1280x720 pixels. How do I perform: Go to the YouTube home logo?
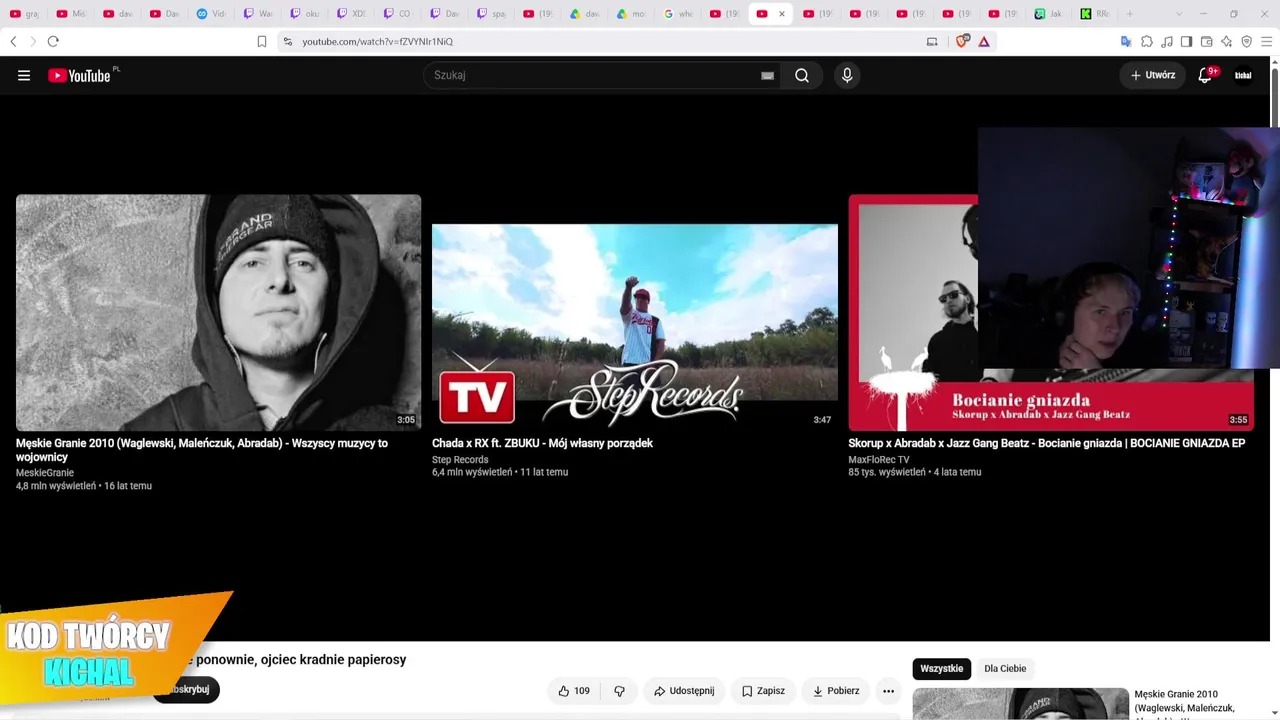click(80, 75)
